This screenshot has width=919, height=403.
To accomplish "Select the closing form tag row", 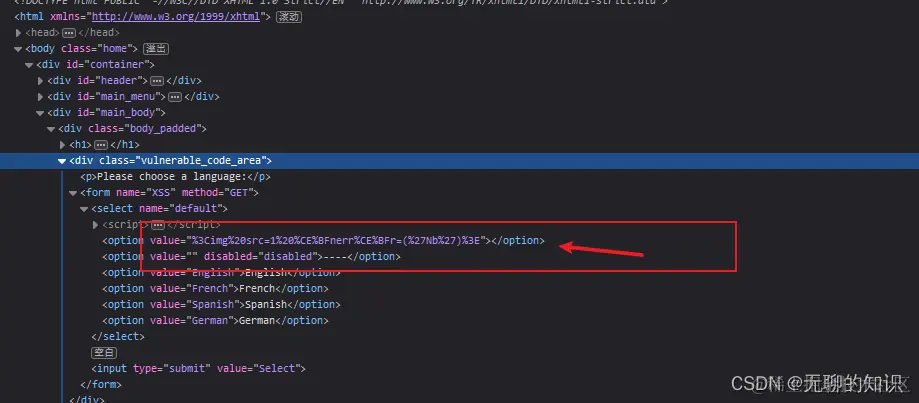I will tap(101, 384).
